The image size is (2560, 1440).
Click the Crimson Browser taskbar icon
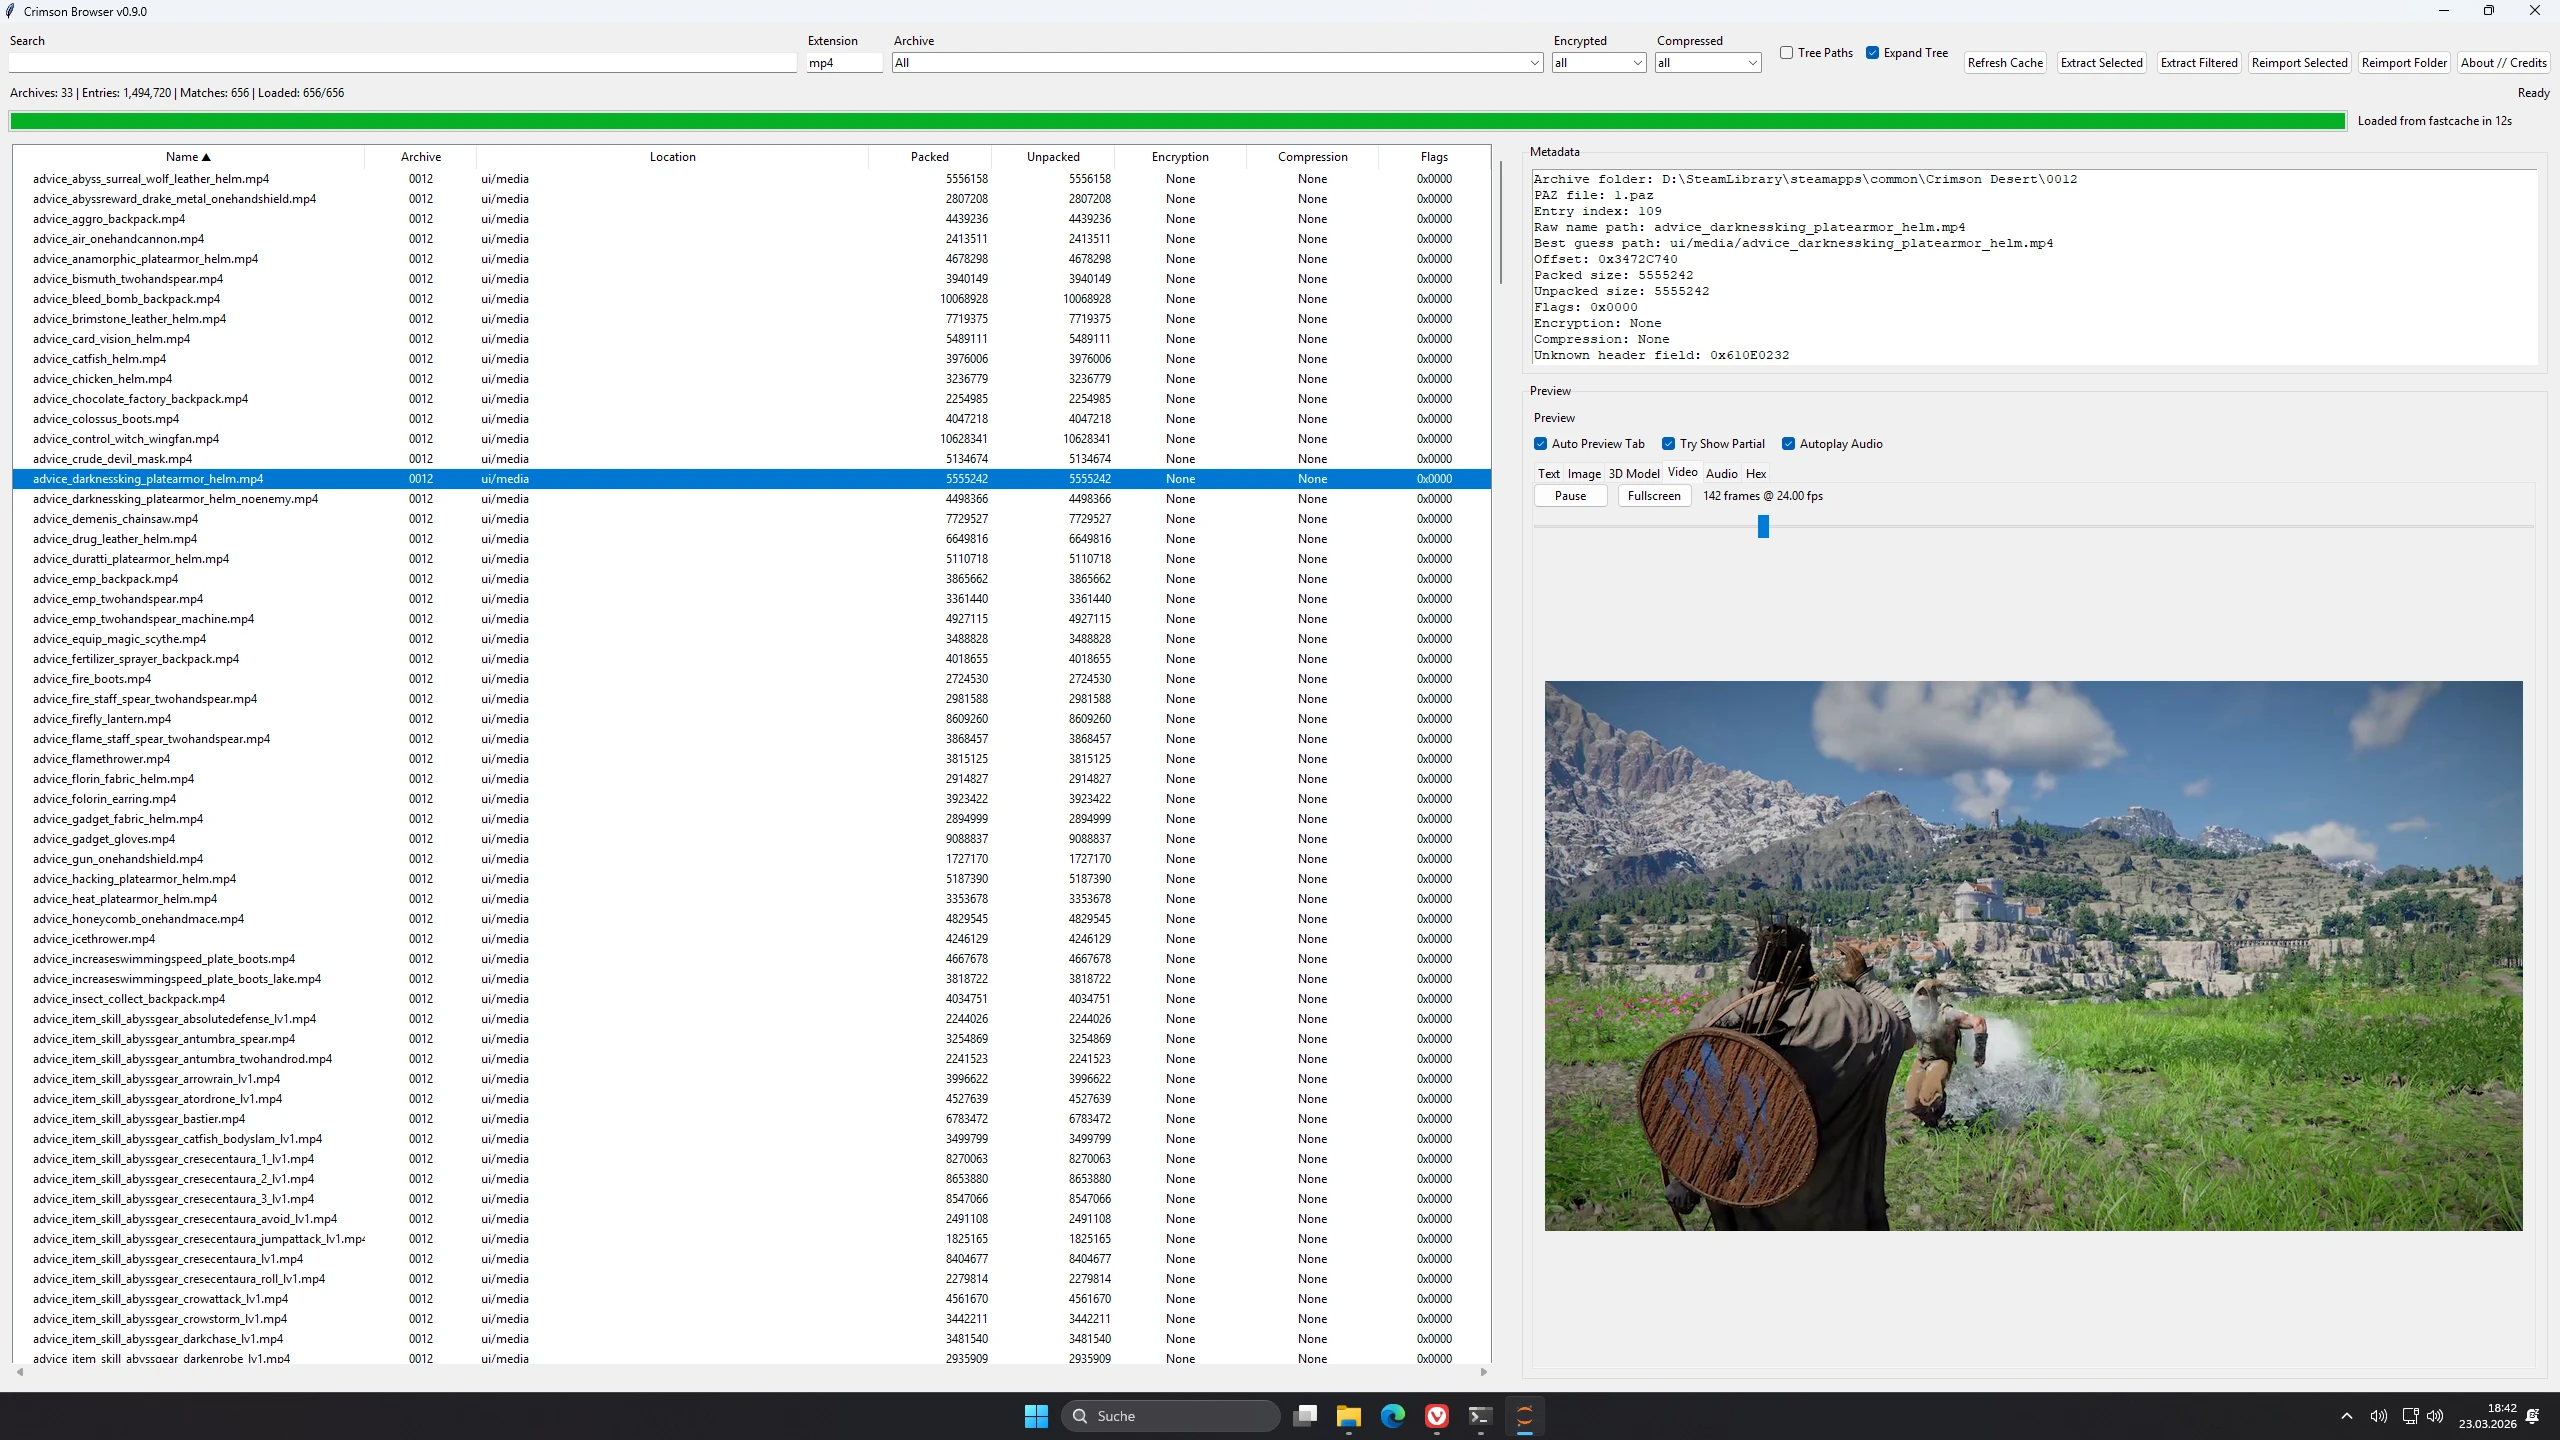(x=1525, y=1416)
